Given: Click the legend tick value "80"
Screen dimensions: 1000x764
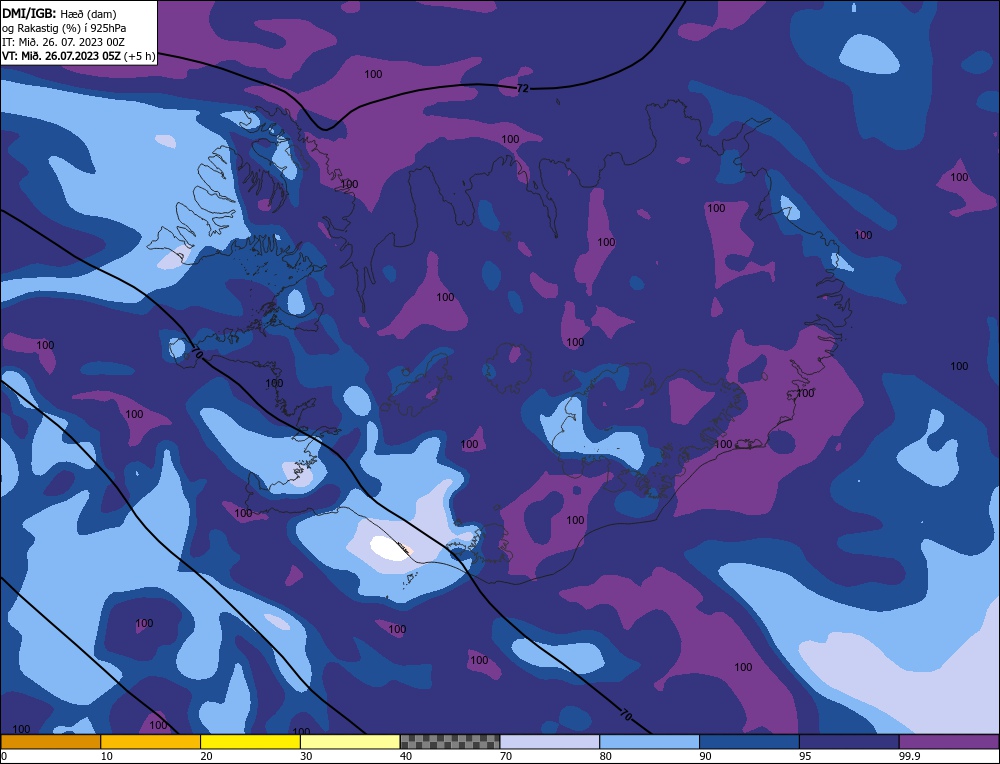Looking at the screenshot, I should point(606,756).
